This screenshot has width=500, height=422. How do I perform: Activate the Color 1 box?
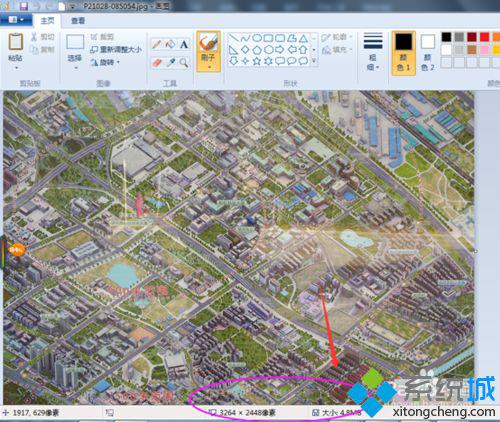403,53
